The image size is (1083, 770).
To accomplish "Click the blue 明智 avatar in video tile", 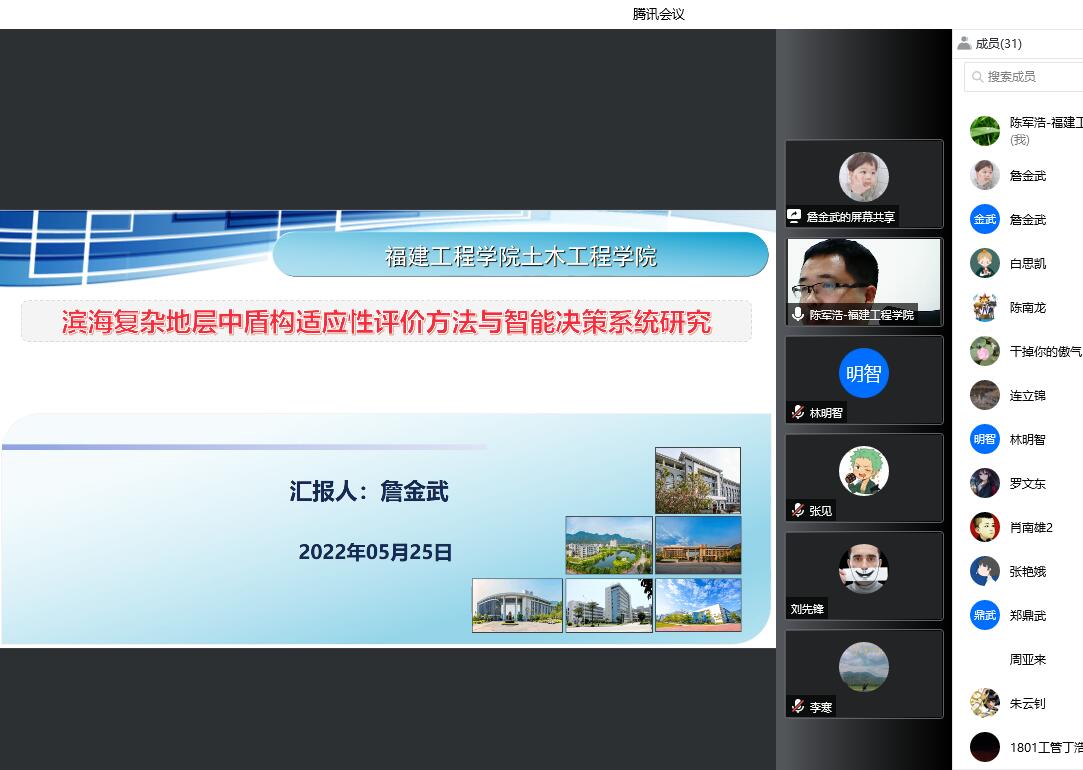I will pyautogui.click(x=863, y=373).
